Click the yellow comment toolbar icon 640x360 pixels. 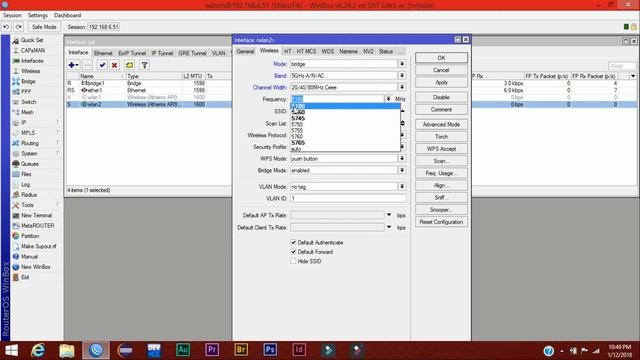(x=129, y=65)
